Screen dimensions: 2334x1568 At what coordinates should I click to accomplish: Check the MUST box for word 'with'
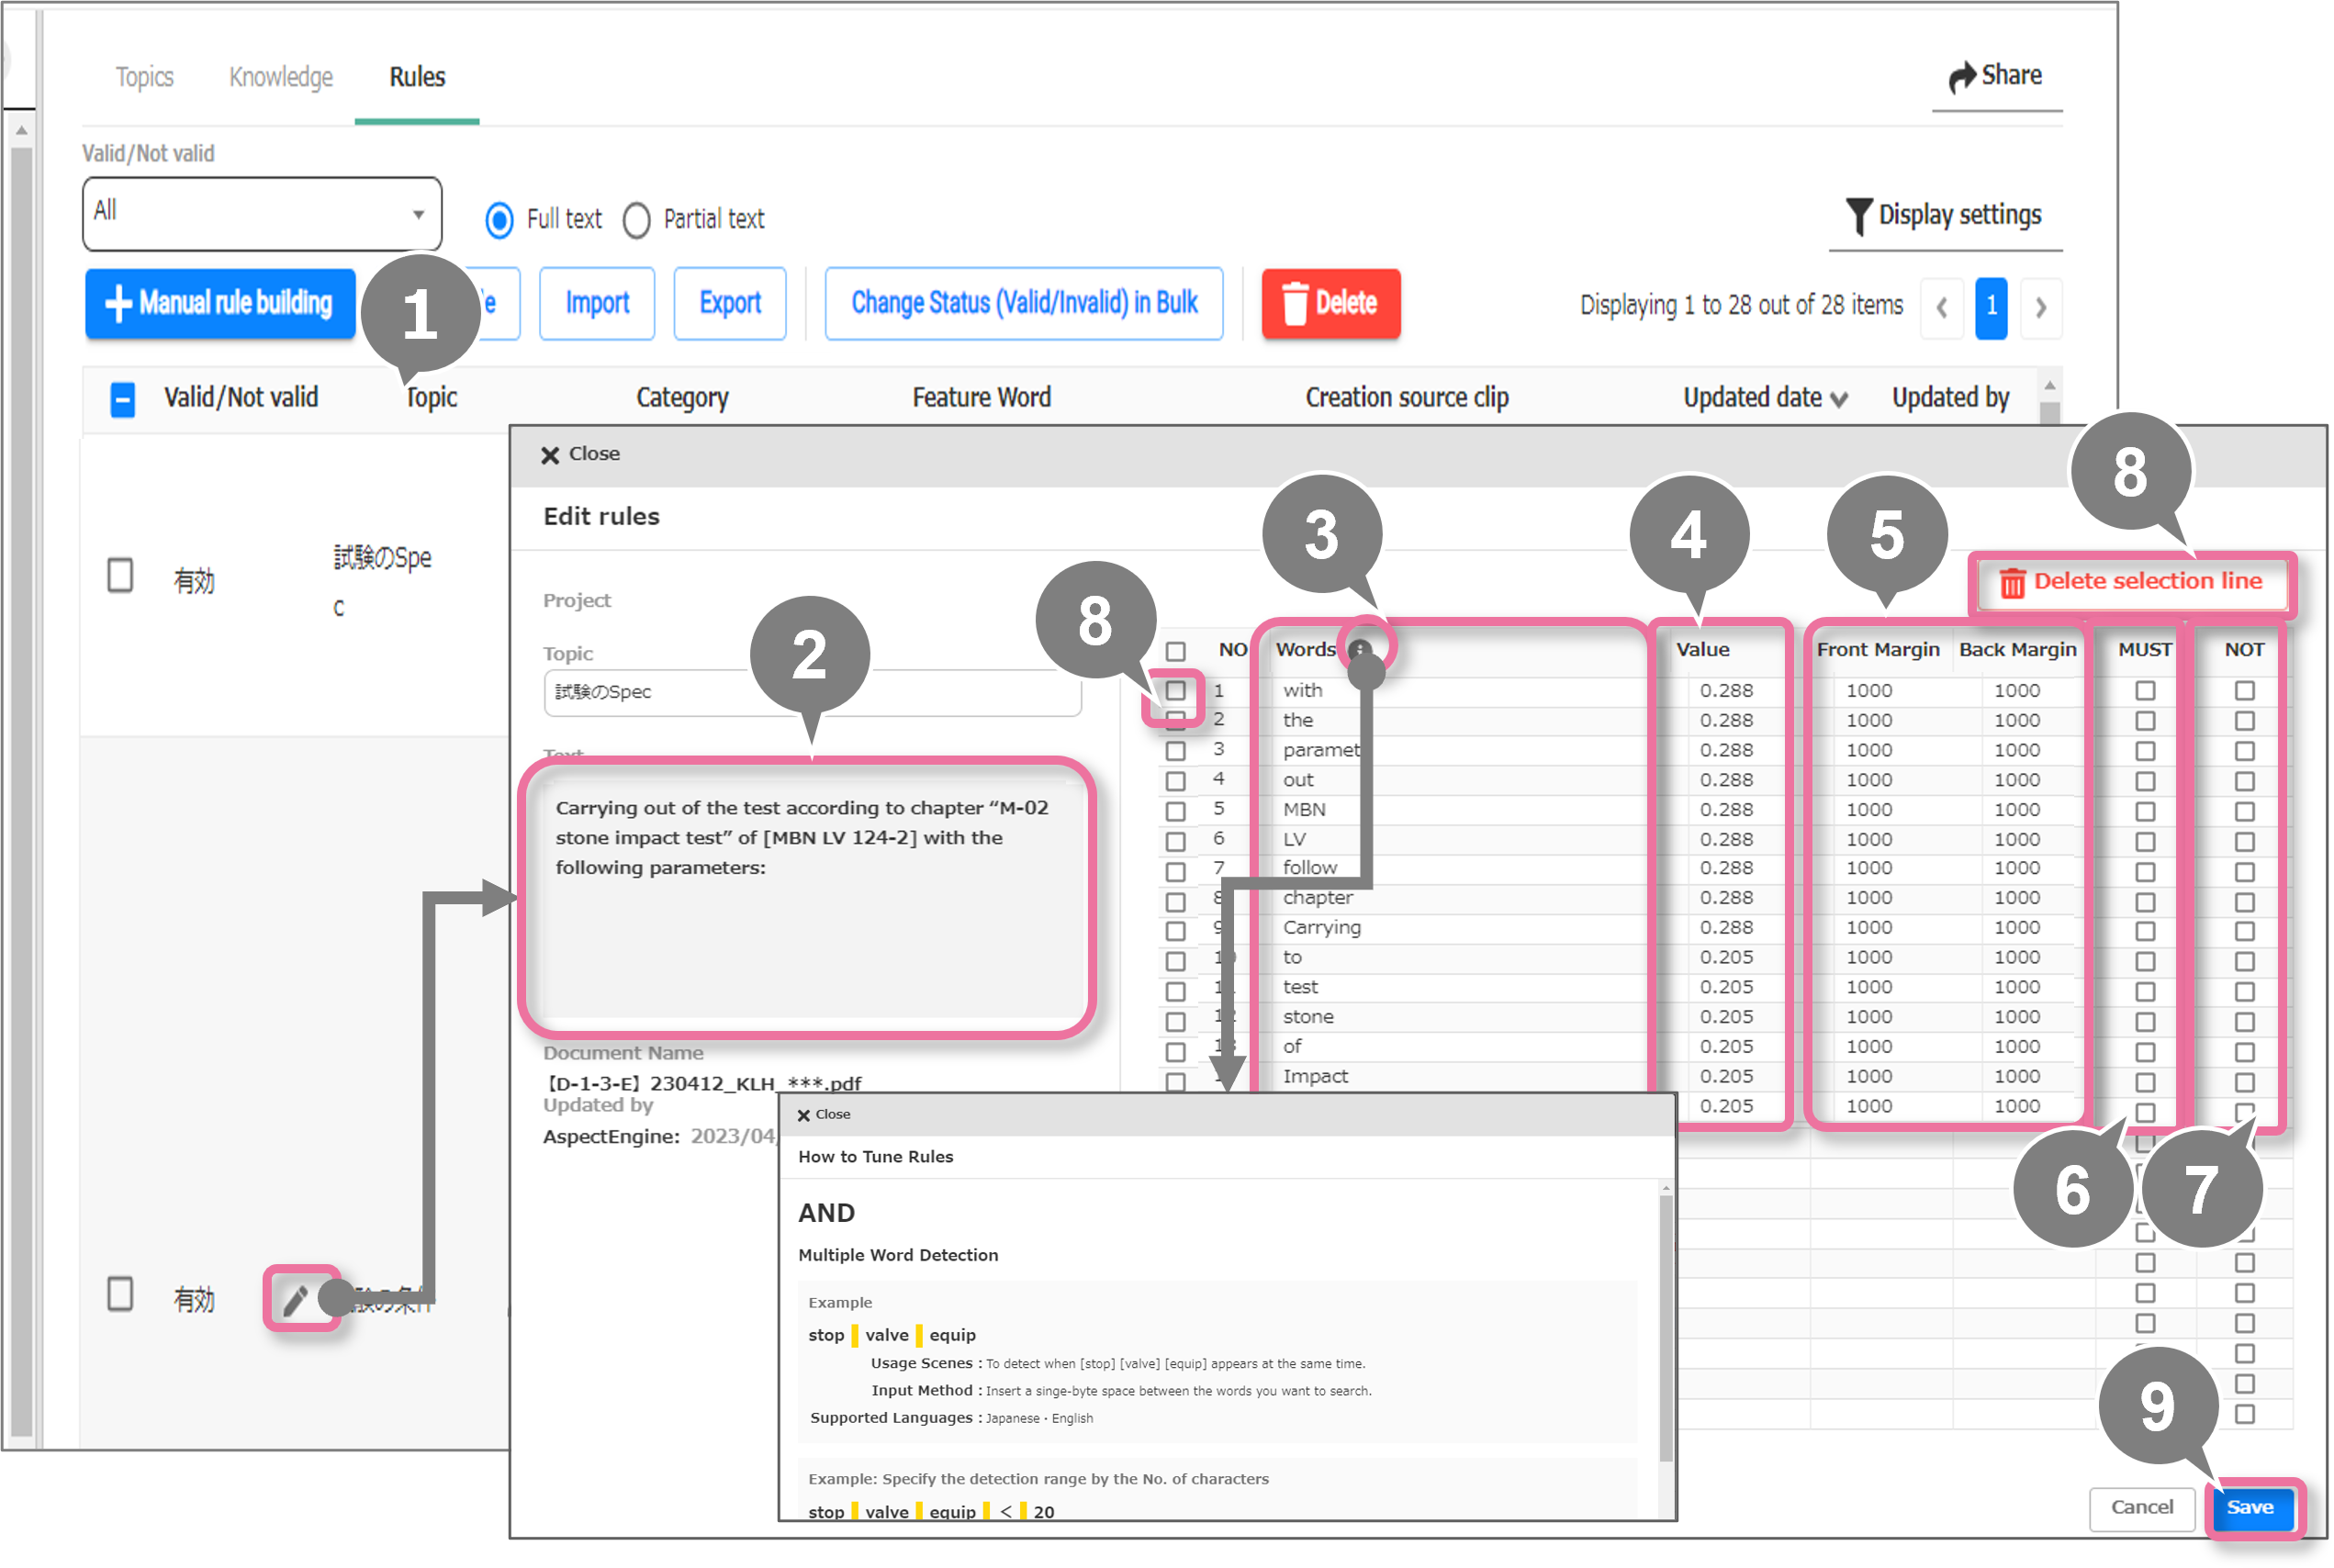[x=2144, y=691]
